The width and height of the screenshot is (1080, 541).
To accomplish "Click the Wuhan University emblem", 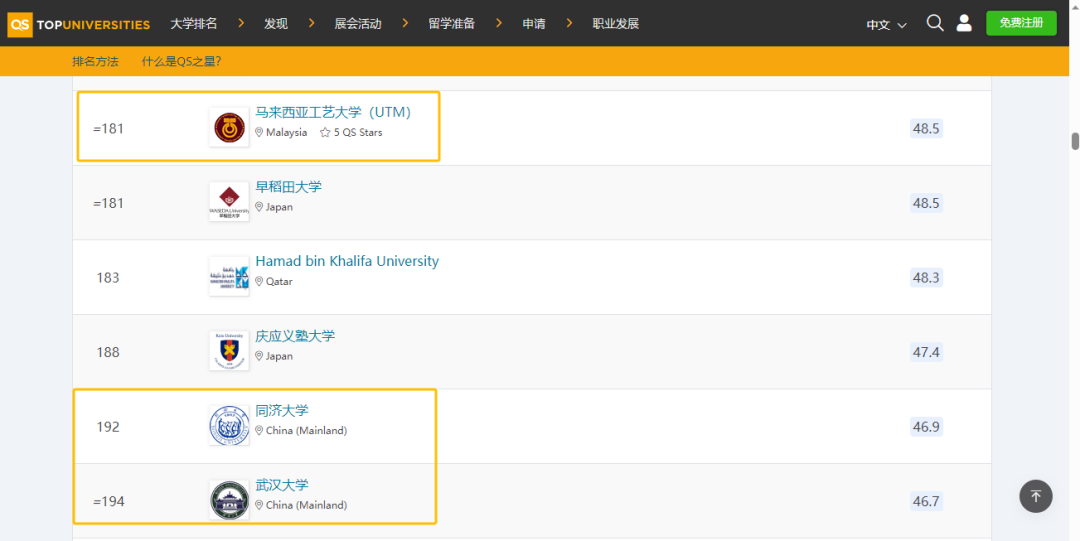I will tap(229, 501).
